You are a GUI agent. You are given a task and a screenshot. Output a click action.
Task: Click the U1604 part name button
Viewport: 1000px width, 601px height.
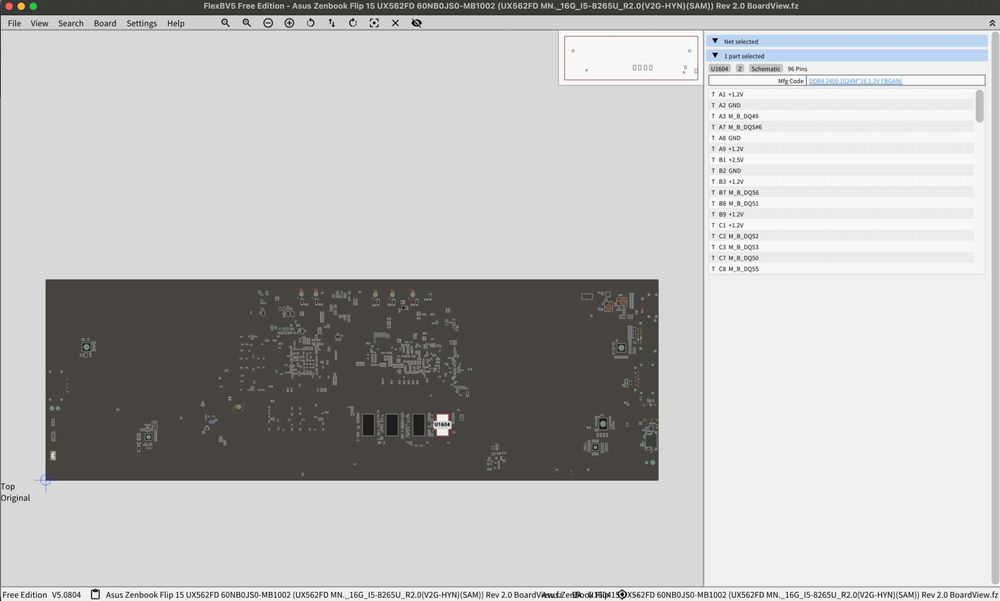(x=719, y=68)
